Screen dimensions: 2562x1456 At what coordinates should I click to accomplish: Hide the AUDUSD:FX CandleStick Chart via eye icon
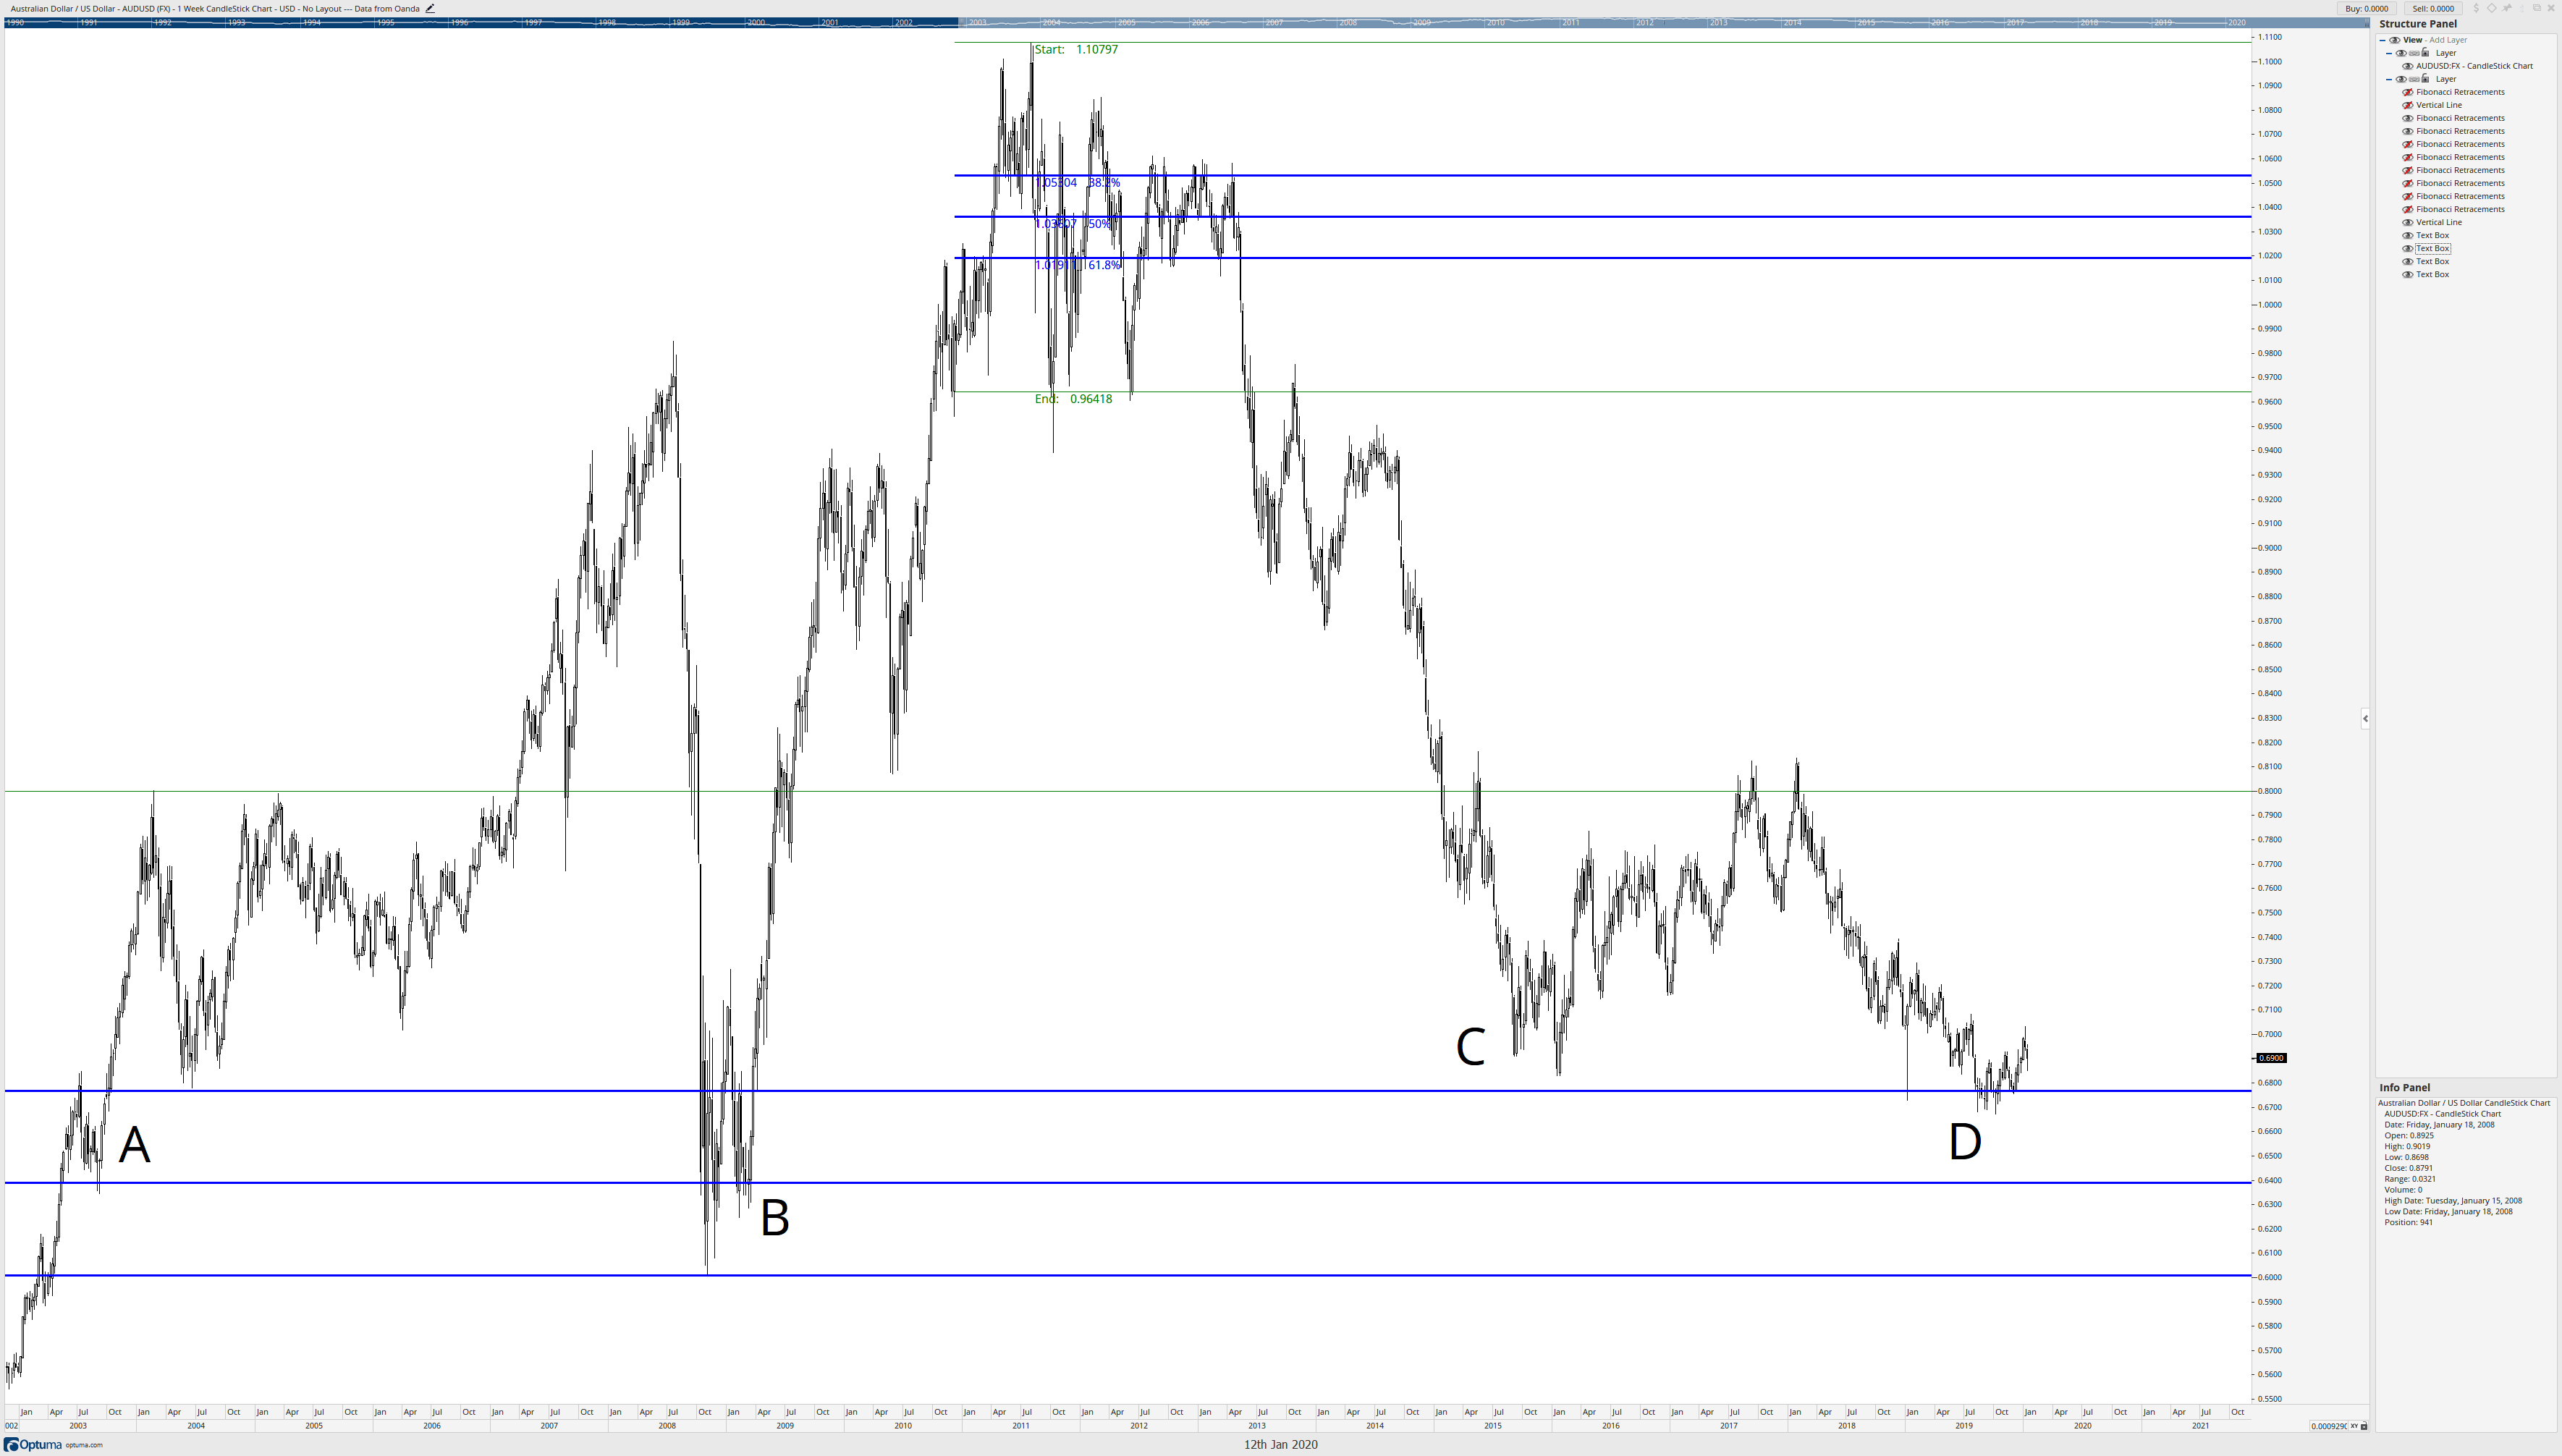click(2408, 66)
